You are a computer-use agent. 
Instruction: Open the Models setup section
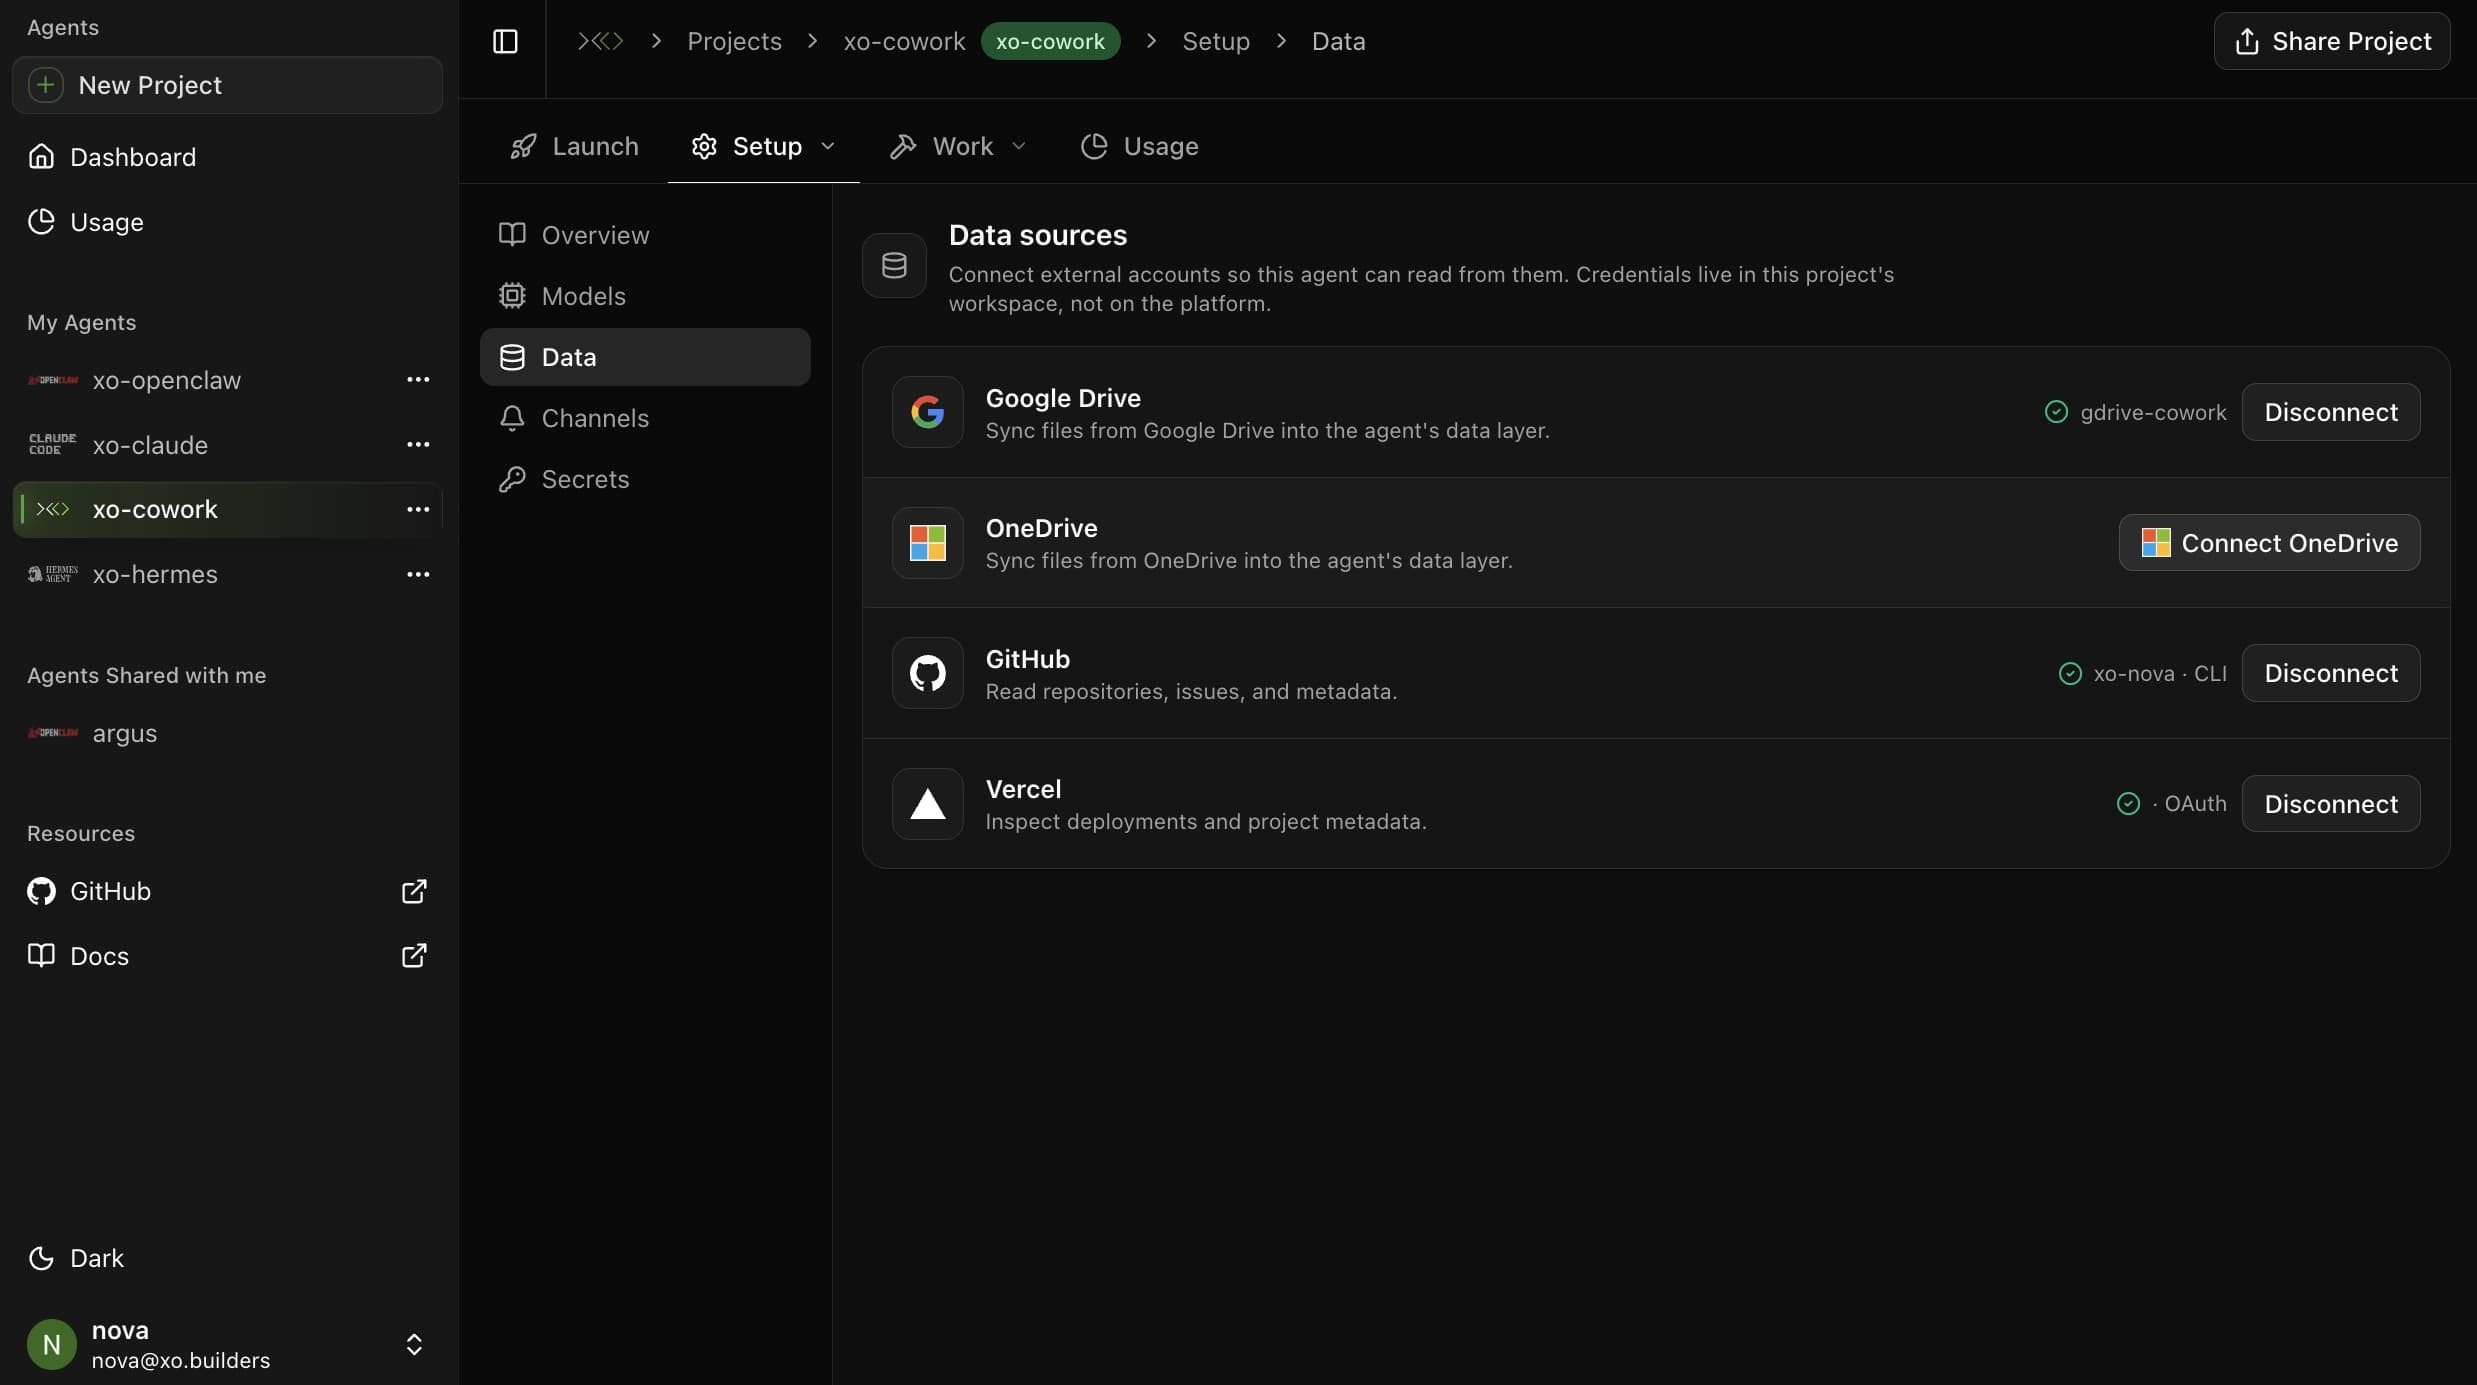pos(645,296)
